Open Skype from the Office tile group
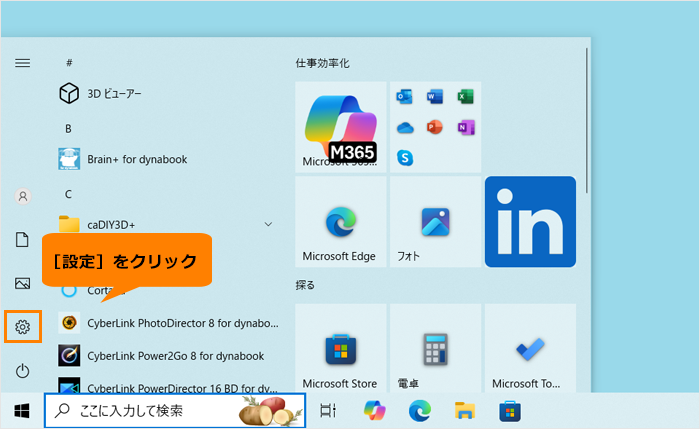The image size is (700, 429). pyautogui.click(x=405, y=157)
